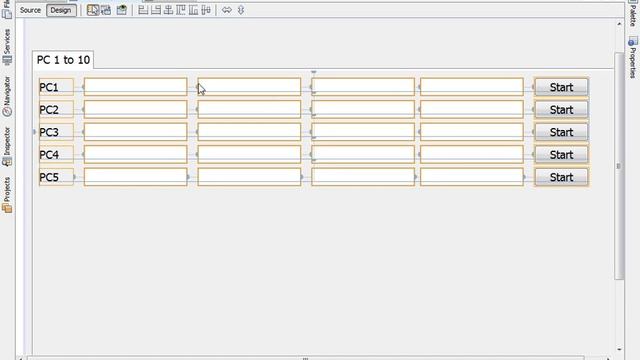This screenshot has width=640, height=360.
Task: Select first text field in PC4 row
Action: [136, 154]
